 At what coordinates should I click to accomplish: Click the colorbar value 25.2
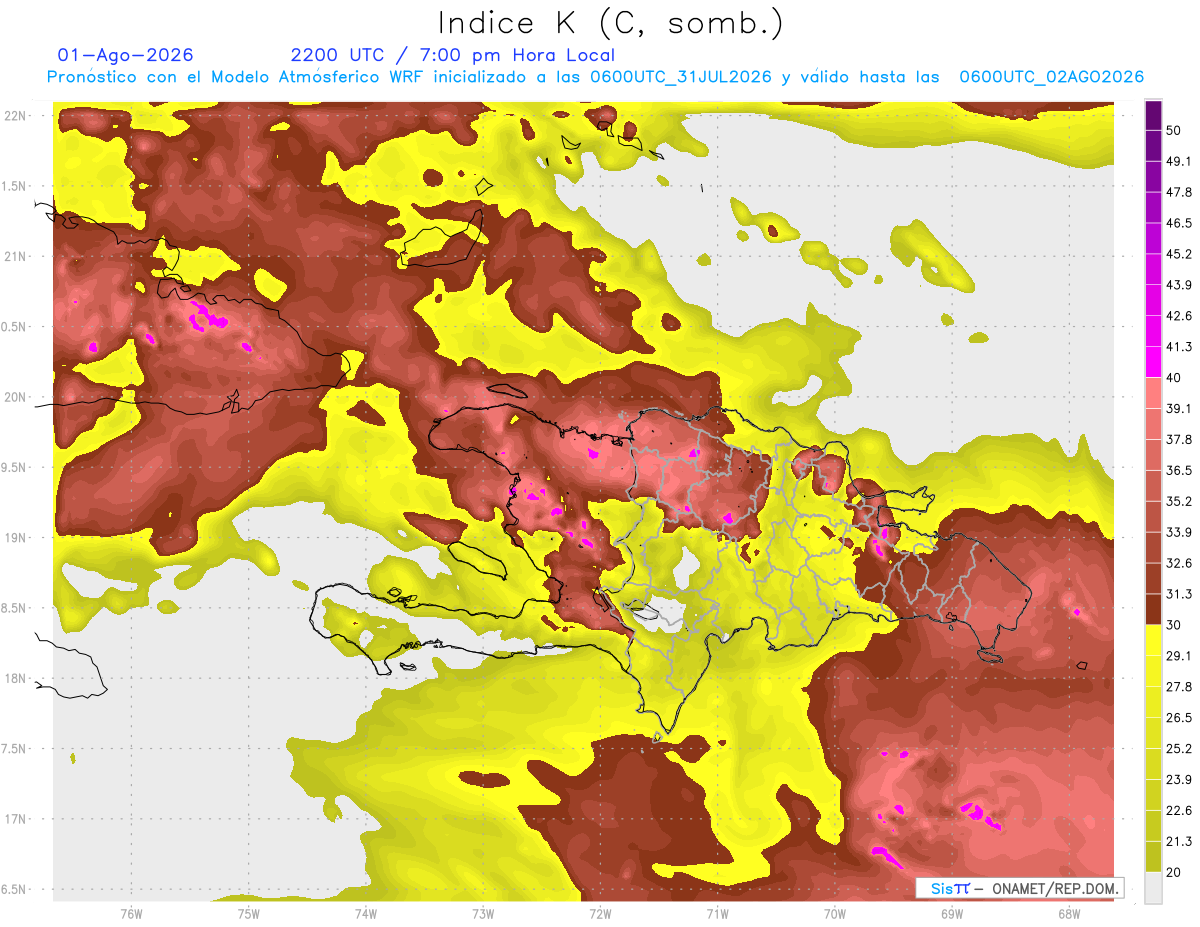click(x=1179, y=749)
